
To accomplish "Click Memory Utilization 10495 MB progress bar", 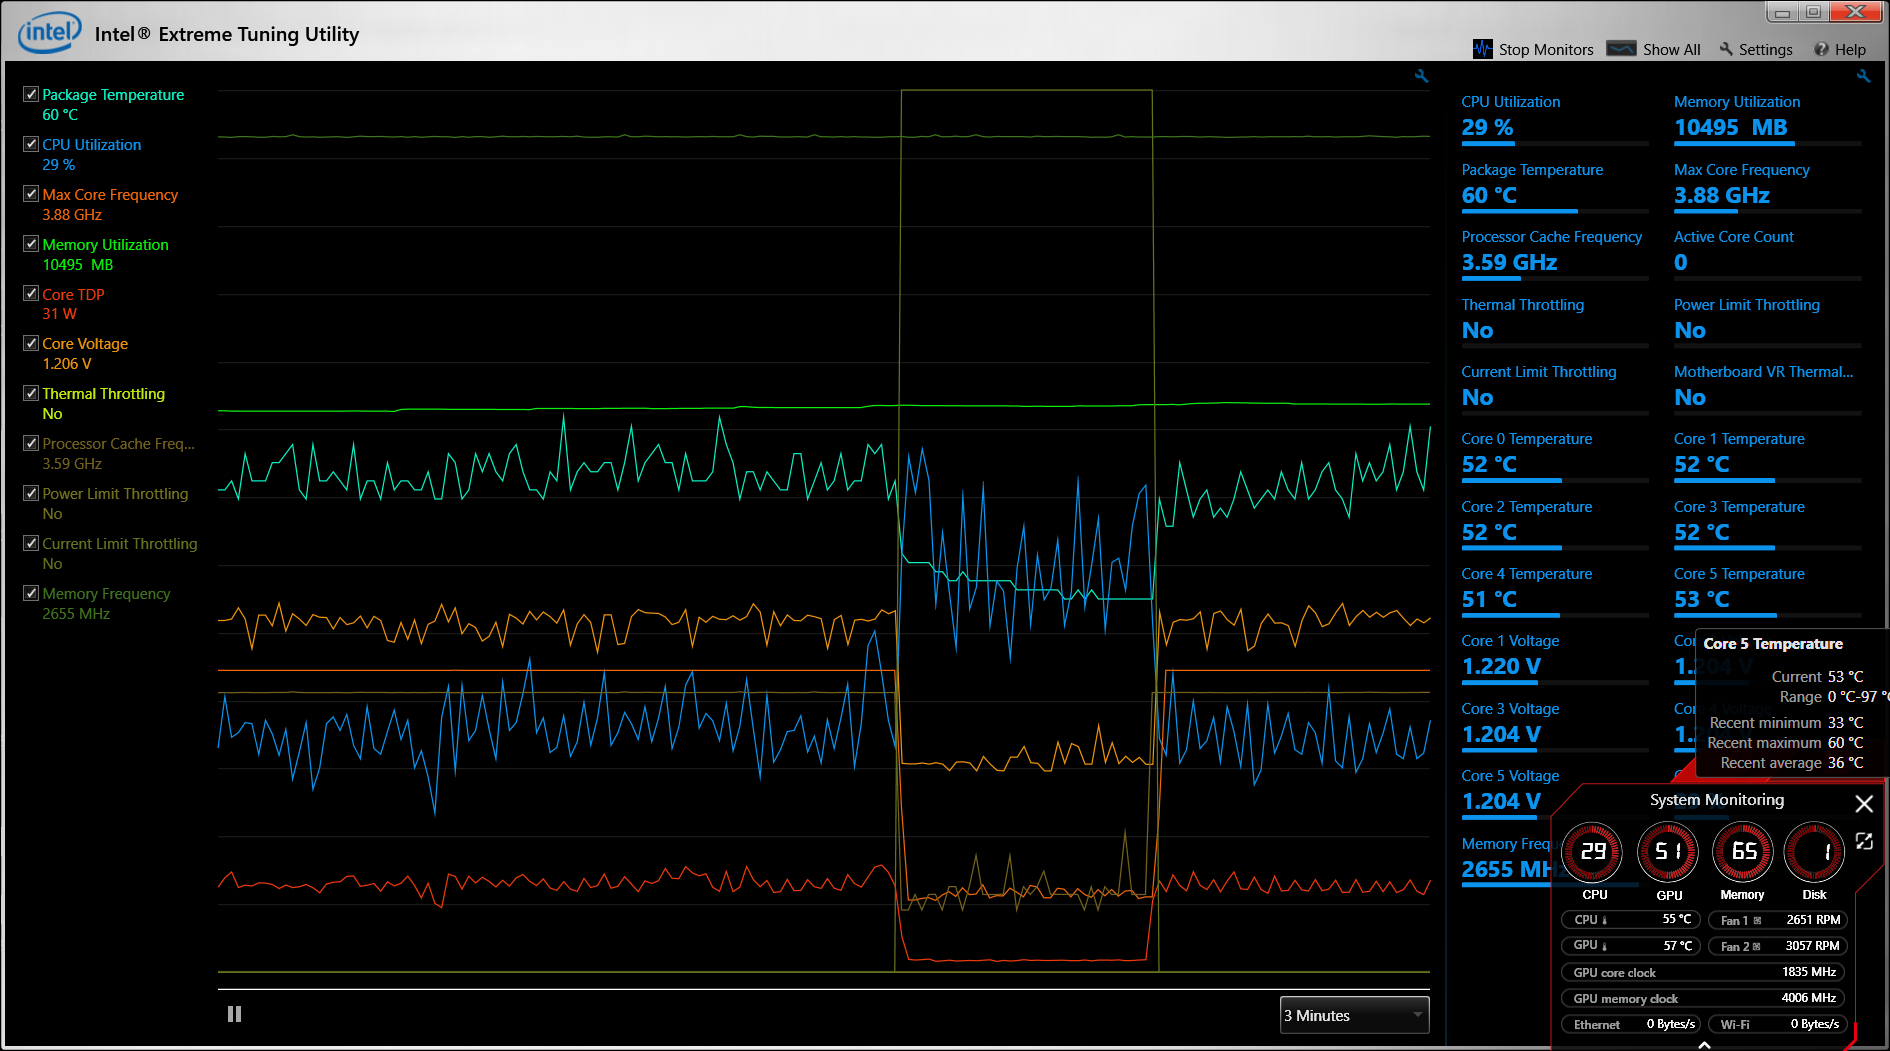I will [1768, 144].
